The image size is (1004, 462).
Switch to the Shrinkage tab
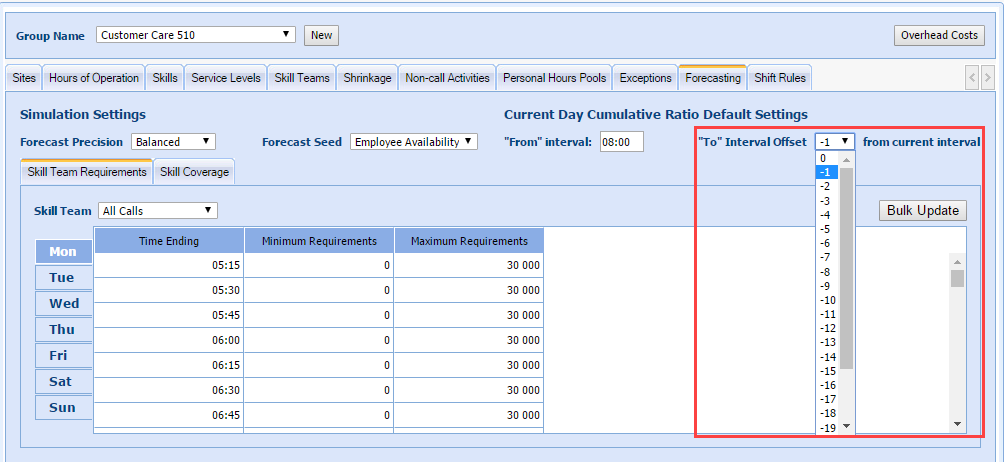367,78
